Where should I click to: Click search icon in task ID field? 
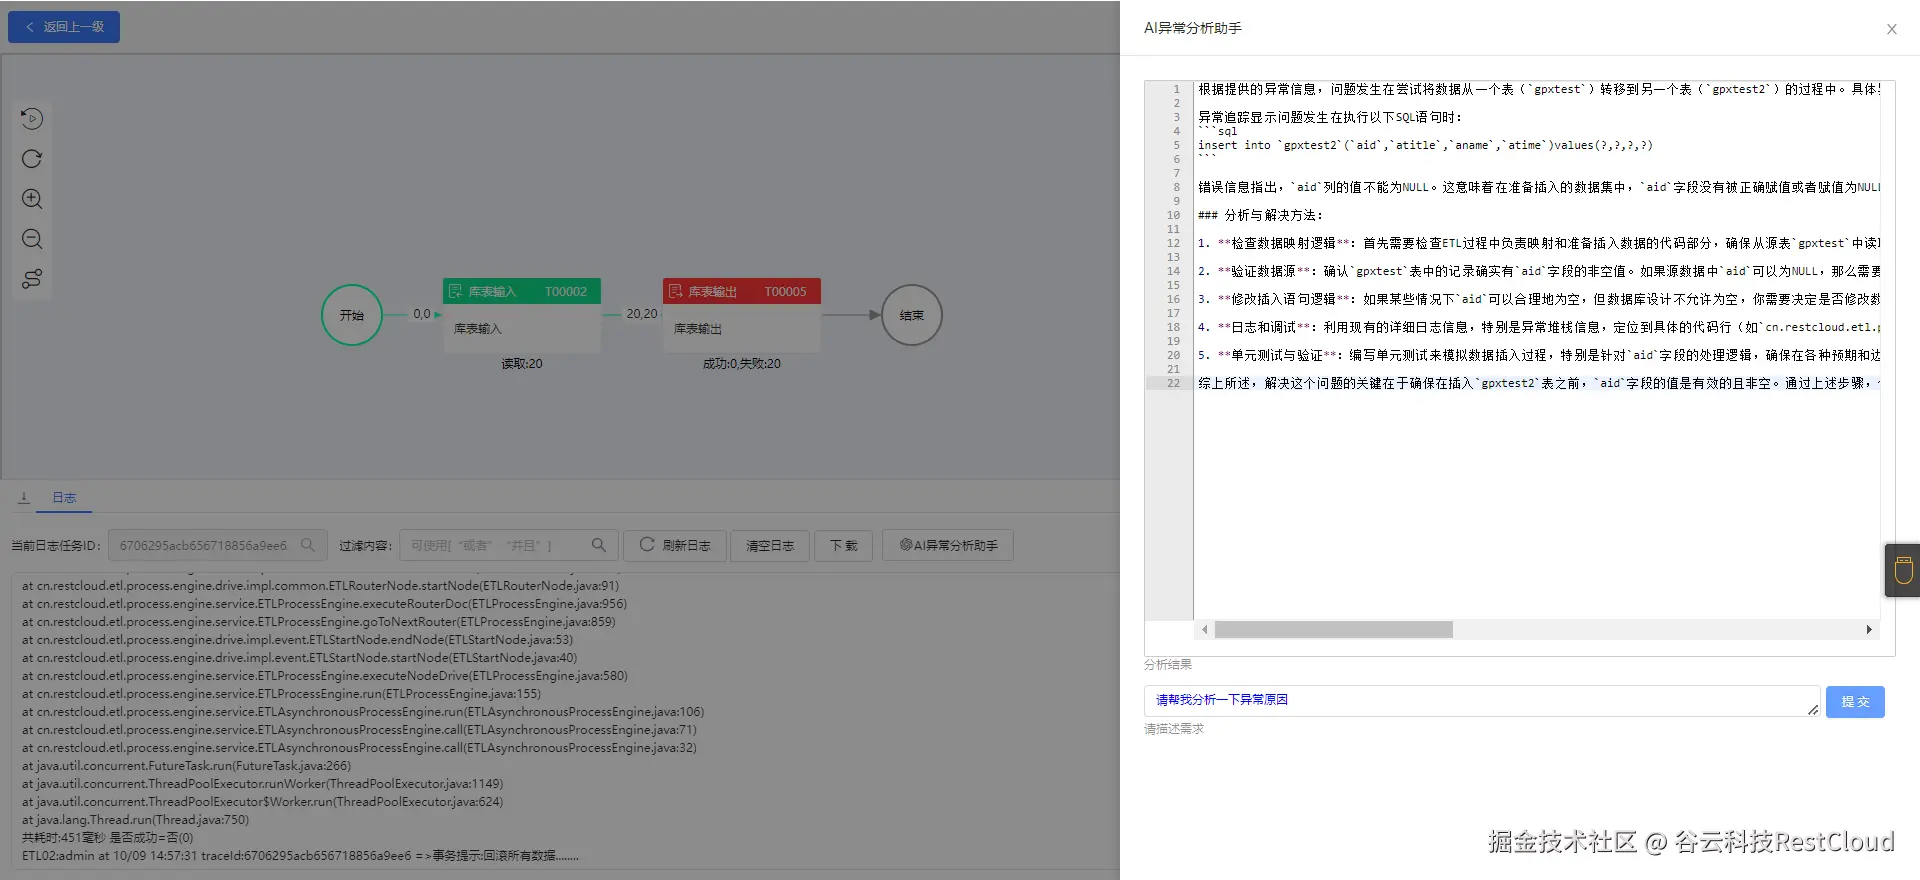308,545
